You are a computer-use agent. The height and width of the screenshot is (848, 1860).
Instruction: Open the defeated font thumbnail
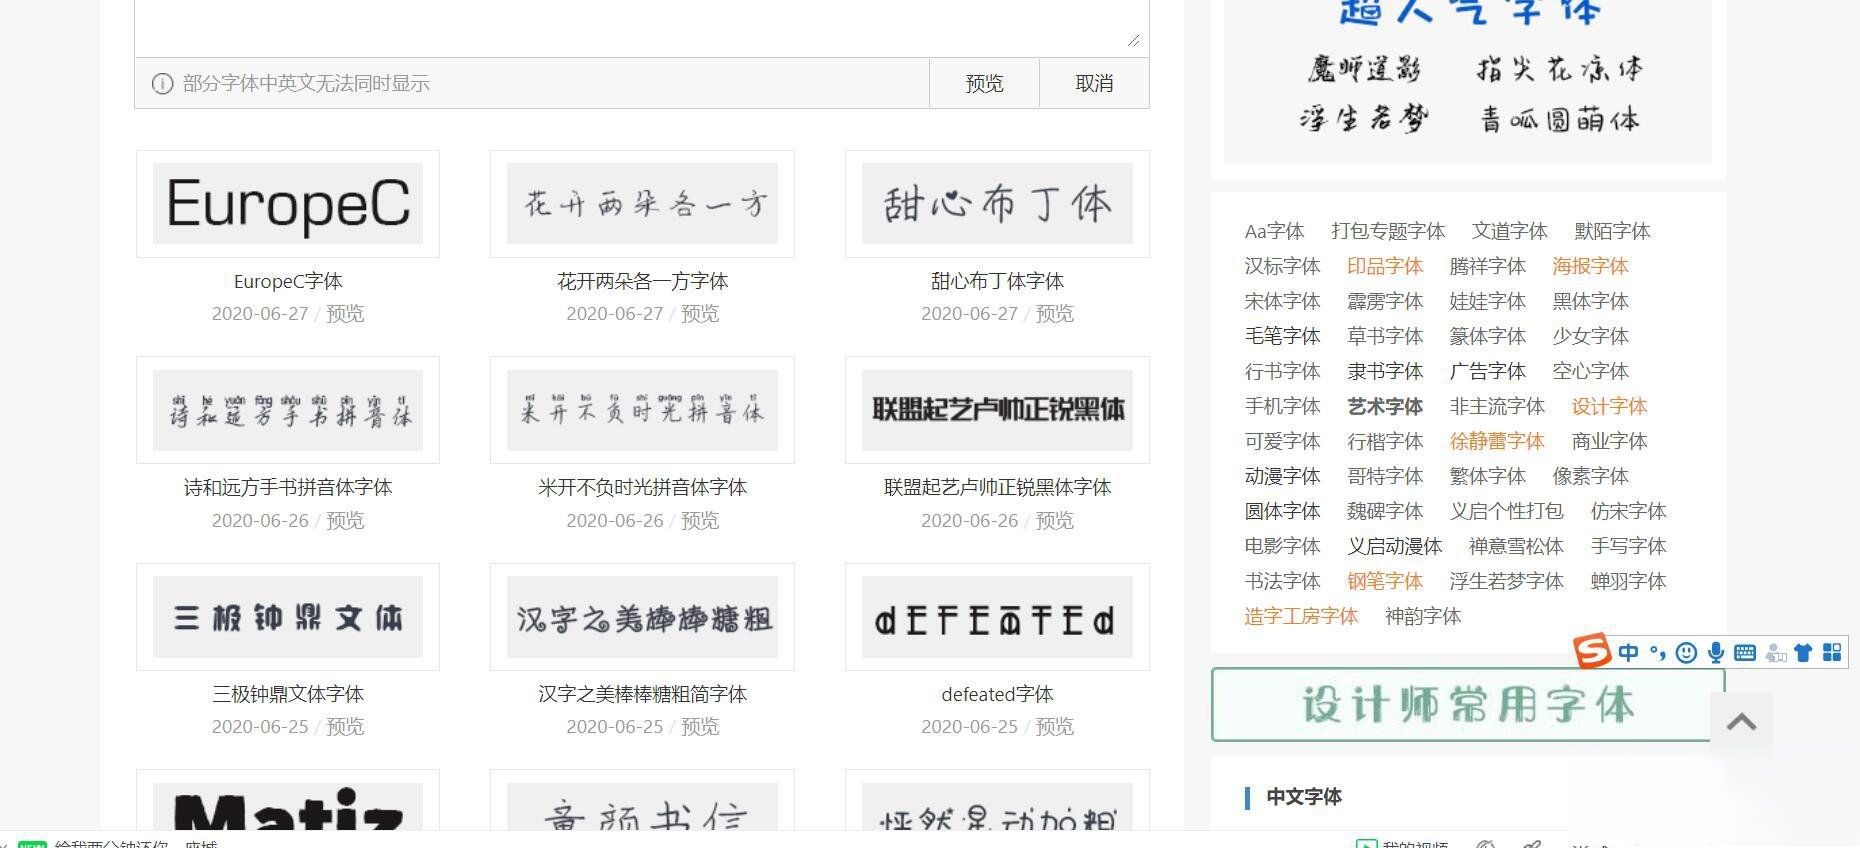[997, 617]
